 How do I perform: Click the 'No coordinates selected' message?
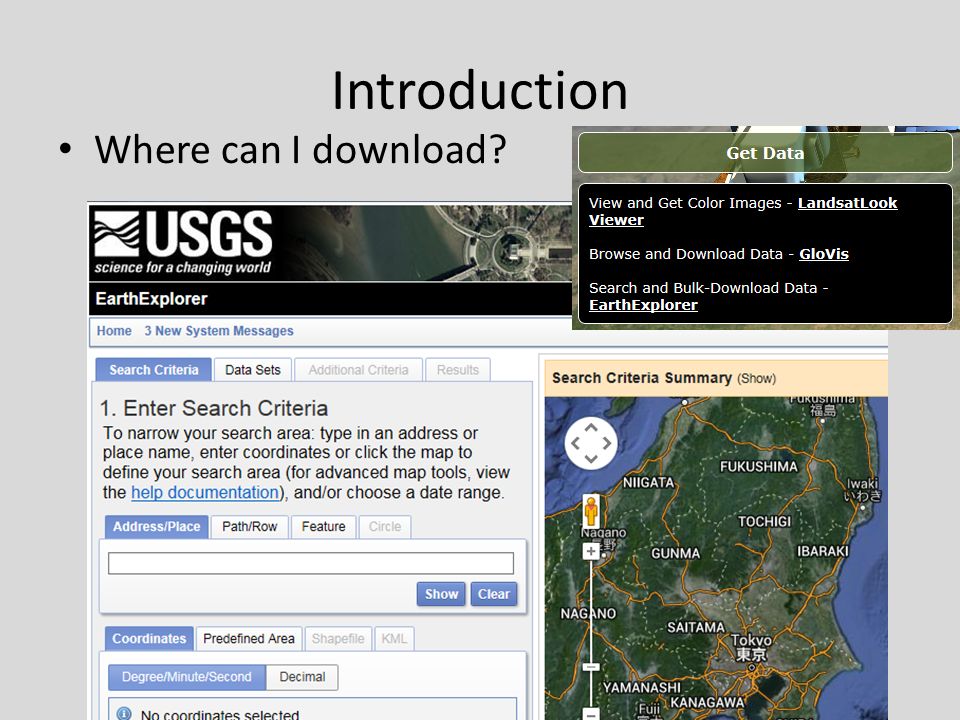tap(220, 714)
